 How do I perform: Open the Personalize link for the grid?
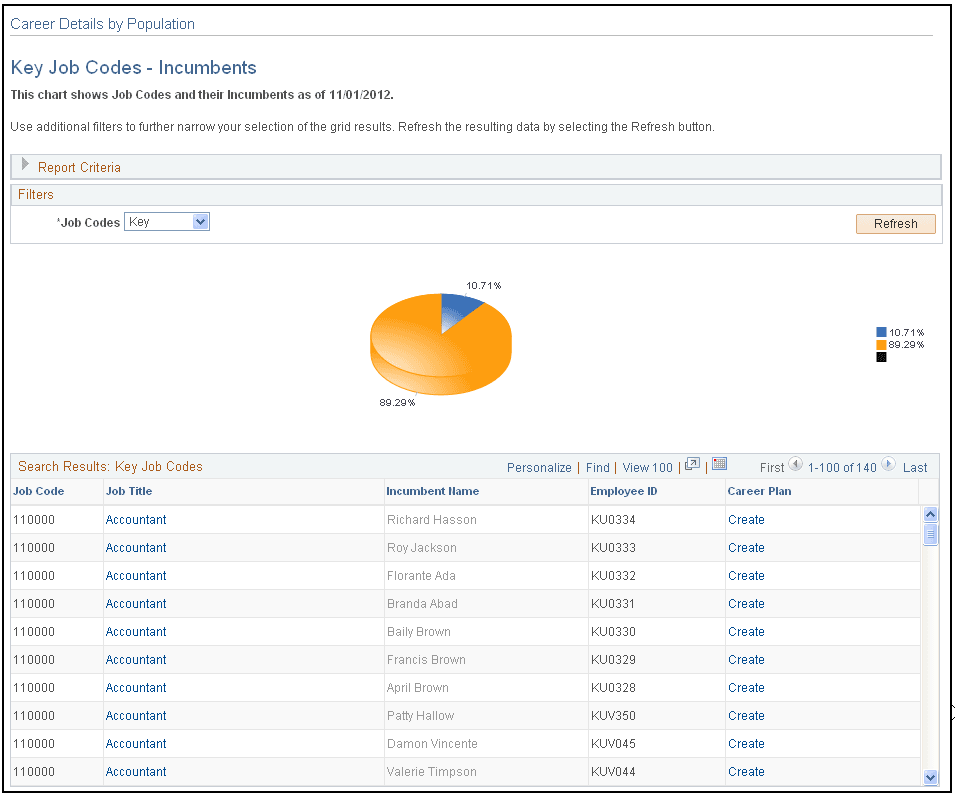click(539, 467)
